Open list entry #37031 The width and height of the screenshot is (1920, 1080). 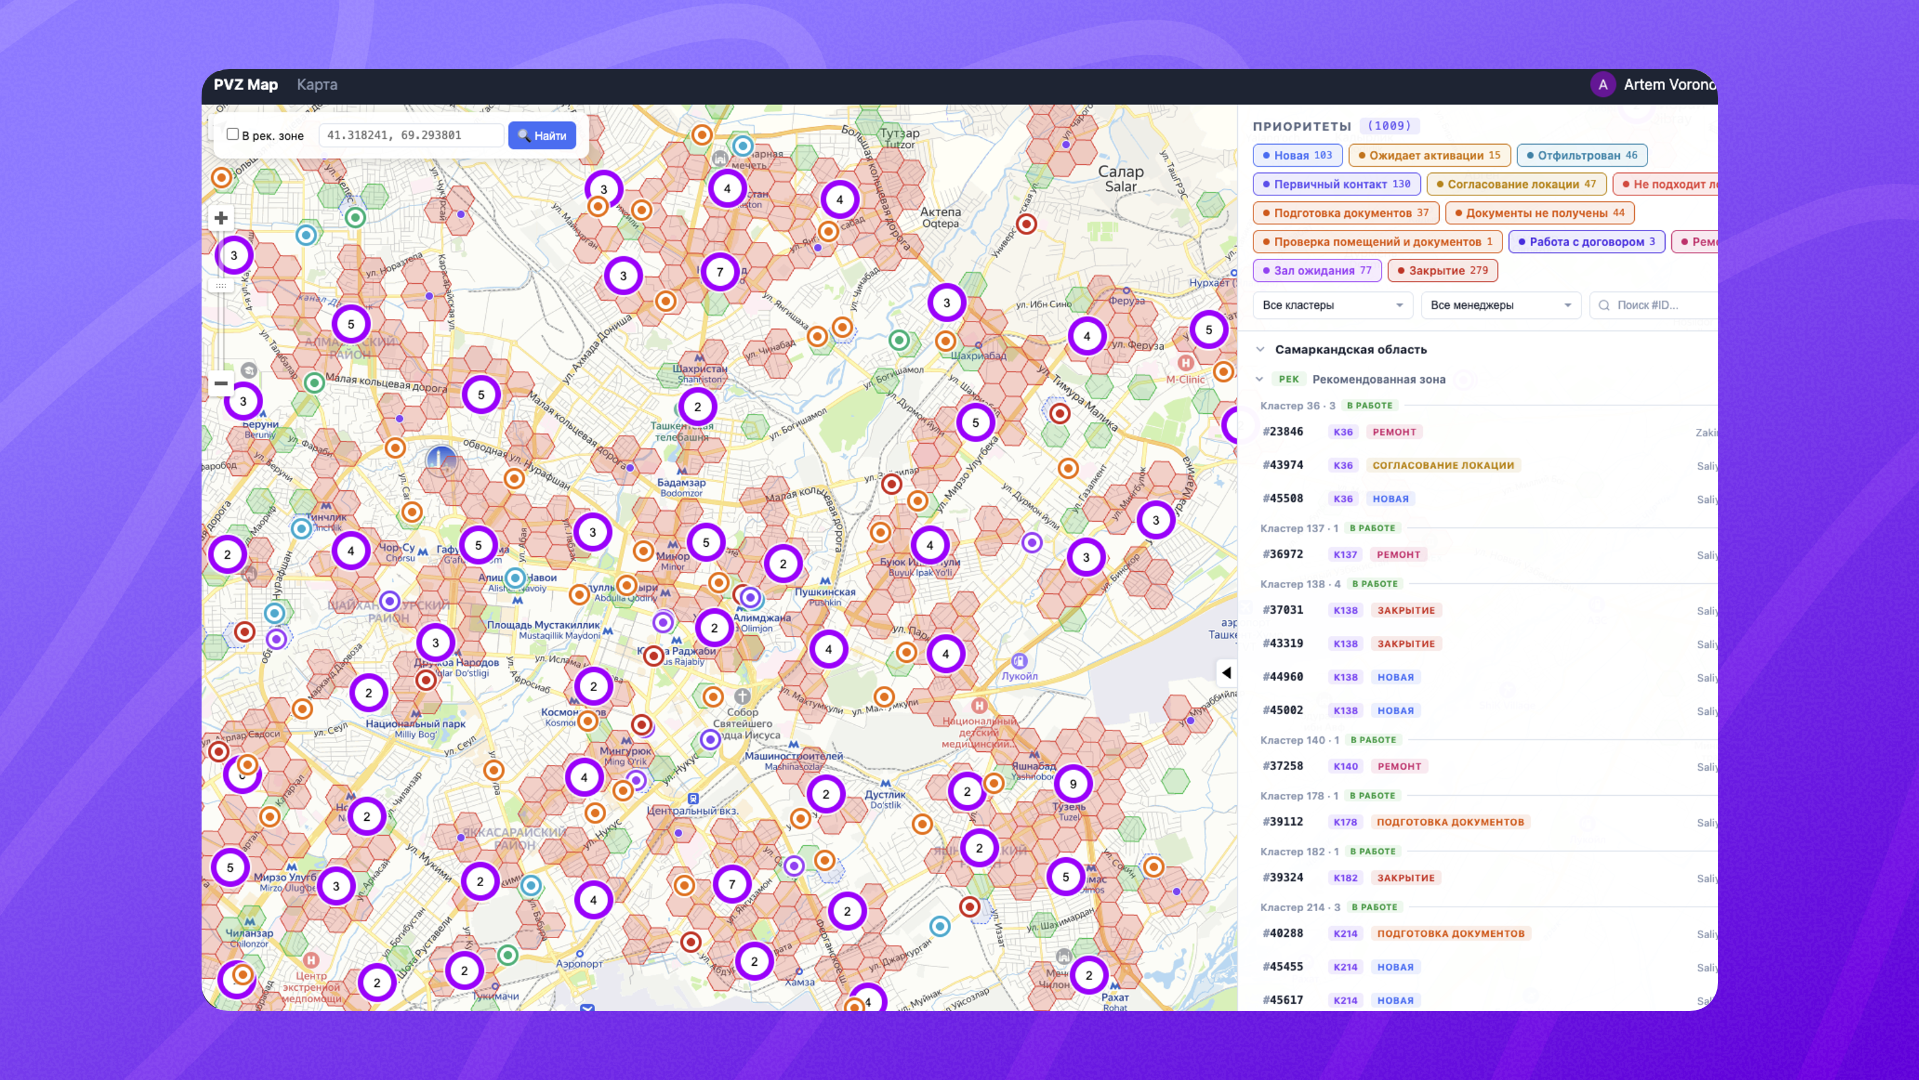(1486, 610)
